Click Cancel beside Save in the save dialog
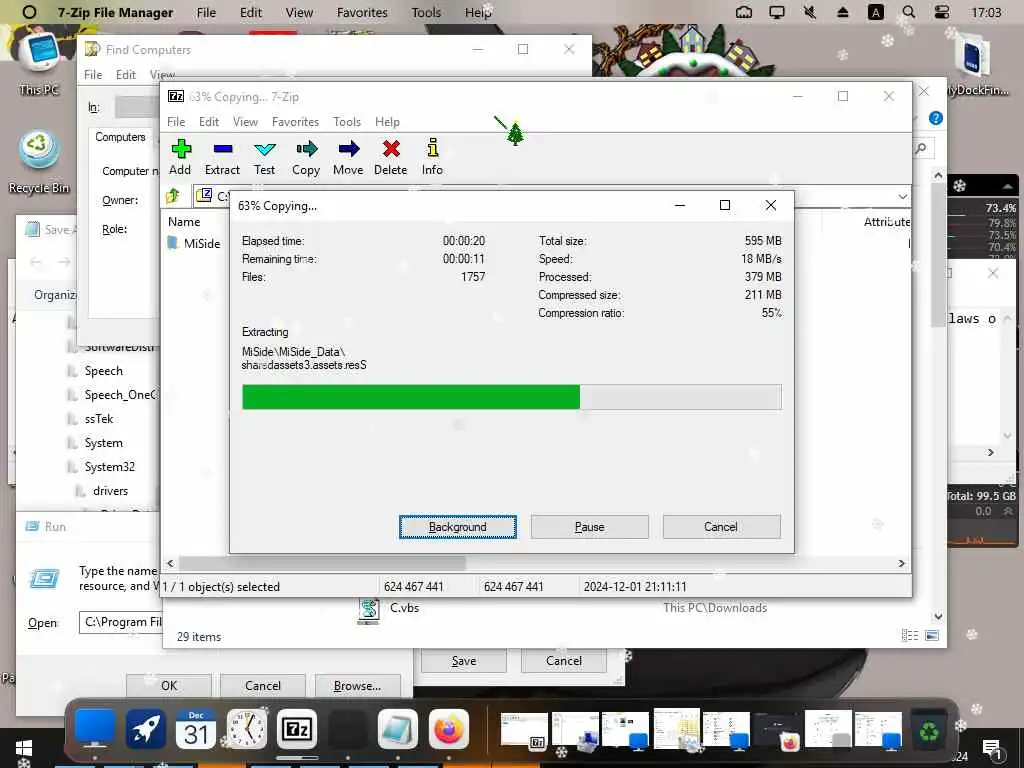1024x768 pixels. [564, 661]
